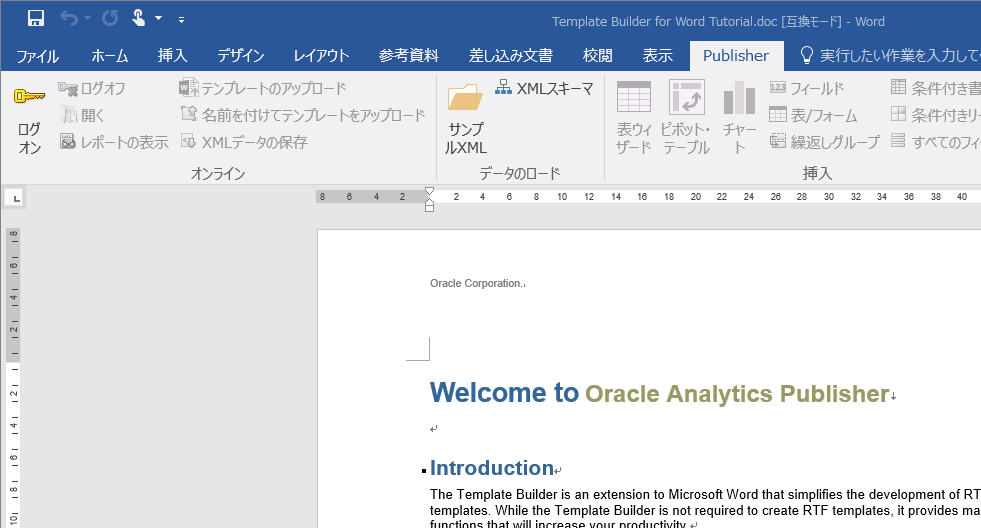Click the horizontal ruler at mark 10
The image size is (981, 528).
tap(562, 196)
